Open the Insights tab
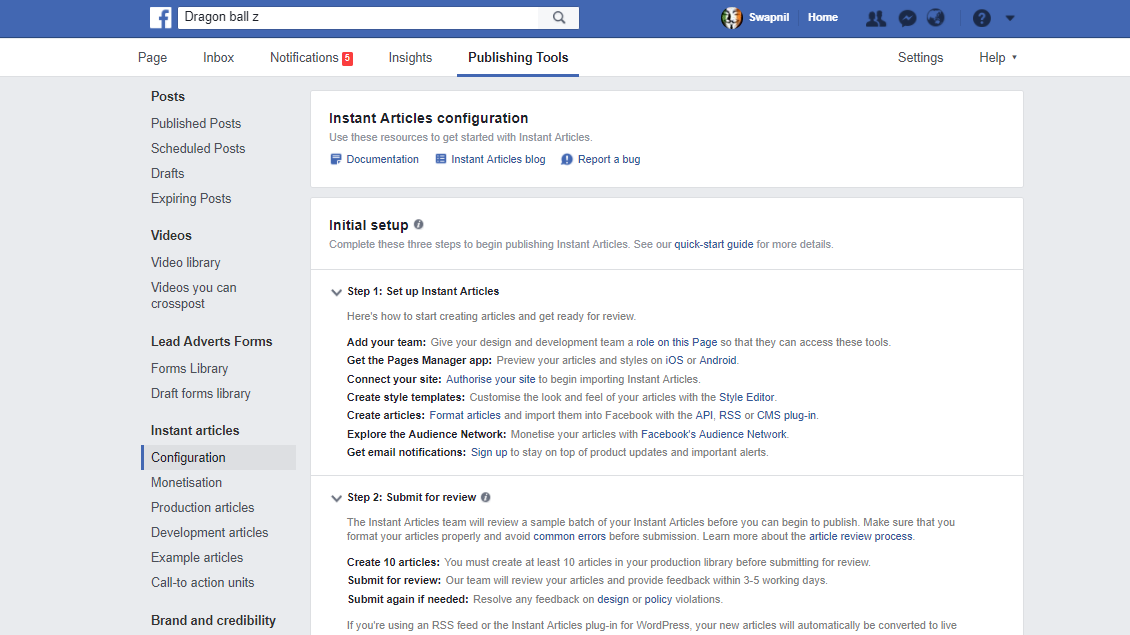1130x635 pixels. coord(410,58)
